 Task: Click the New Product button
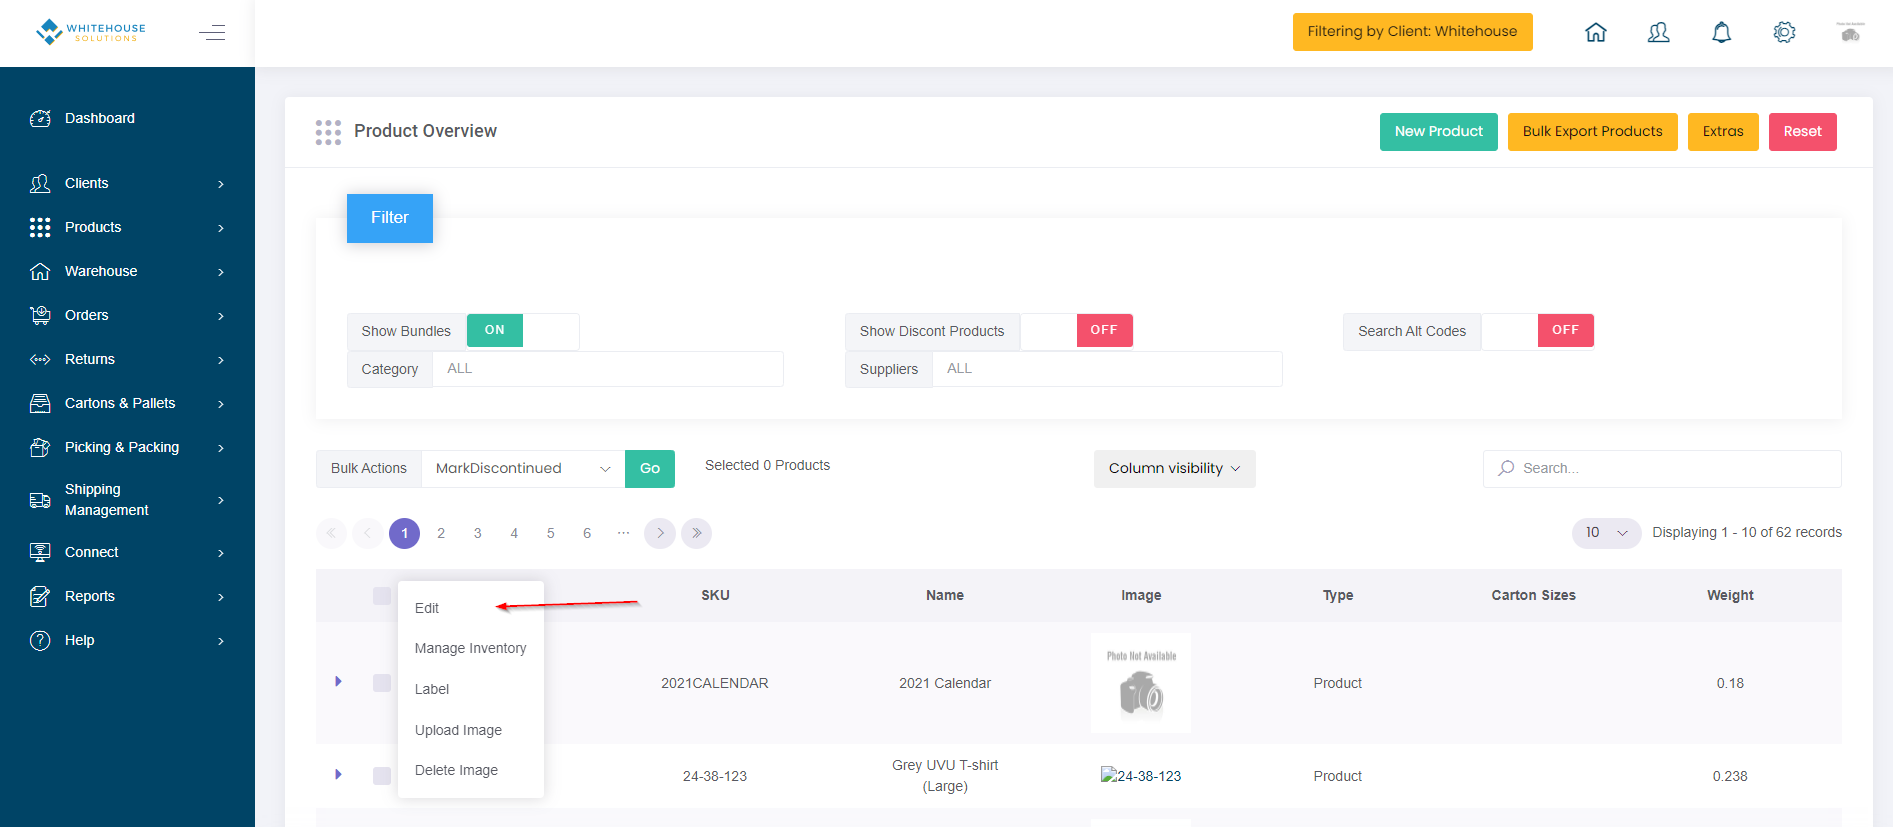(1438, 132)
